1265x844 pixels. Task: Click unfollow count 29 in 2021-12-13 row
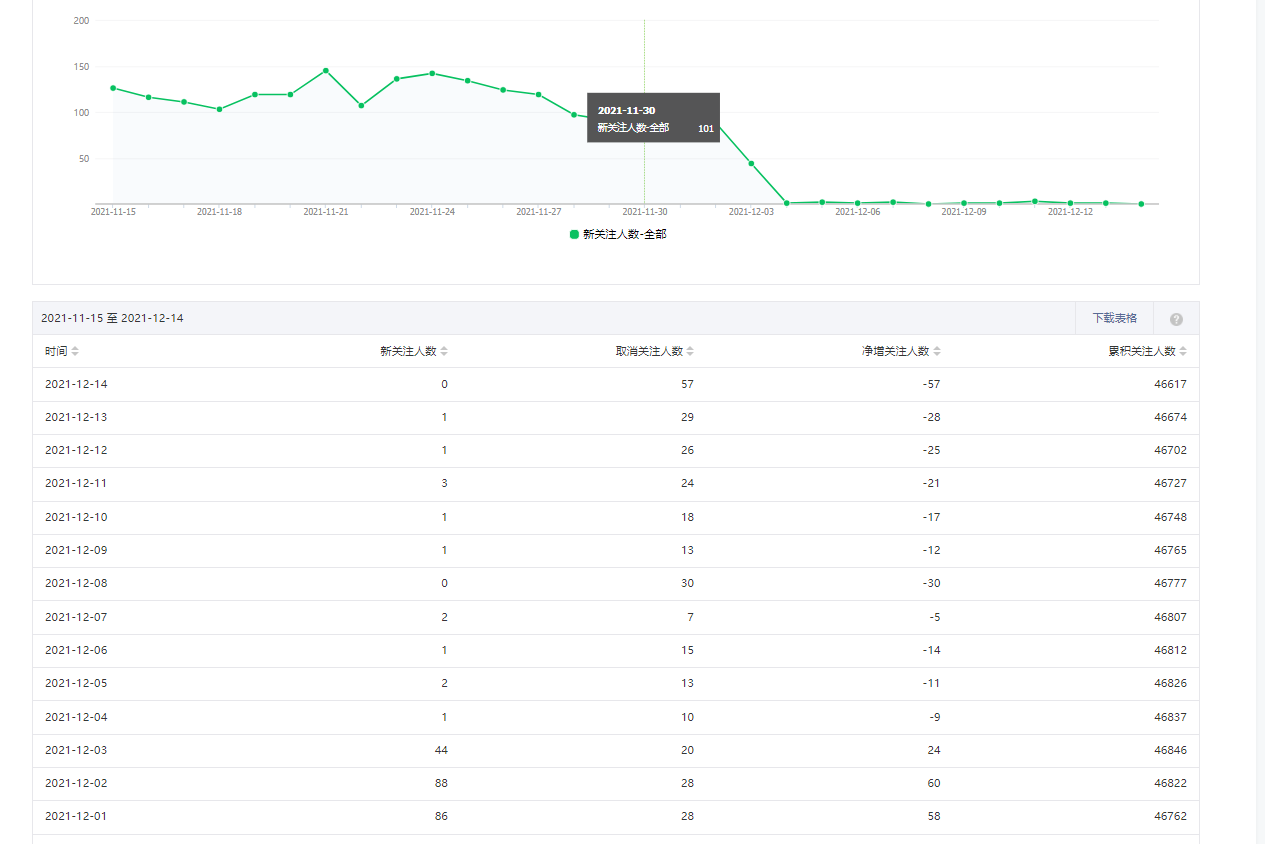click(x=687, y=417)
